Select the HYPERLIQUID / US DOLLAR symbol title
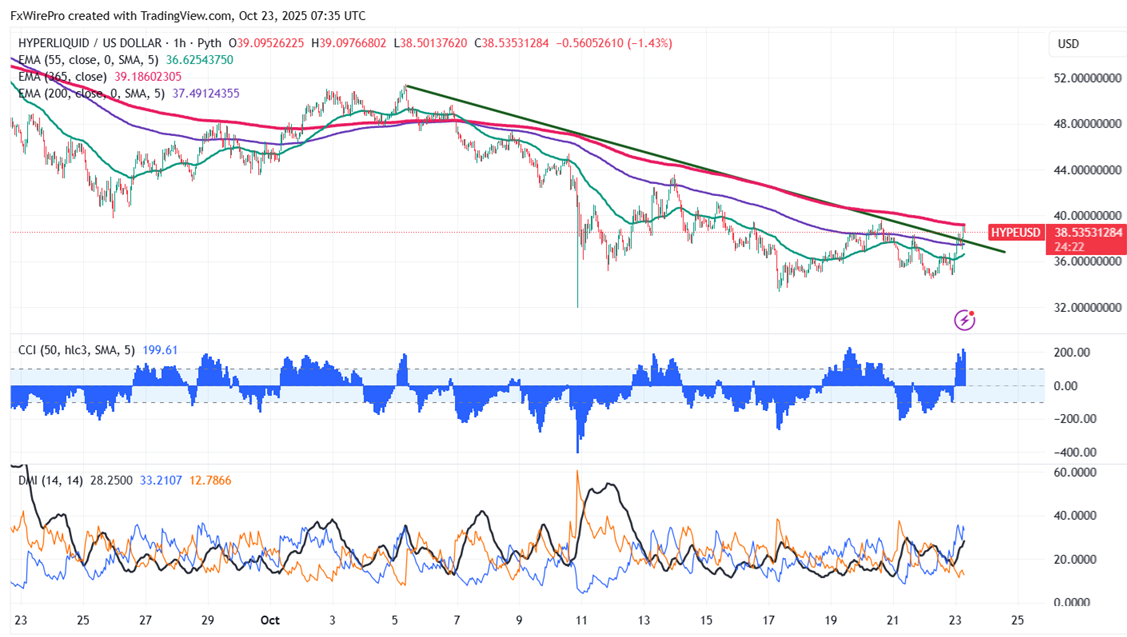Screen dimensions: 1127x637 pos(90,43)
